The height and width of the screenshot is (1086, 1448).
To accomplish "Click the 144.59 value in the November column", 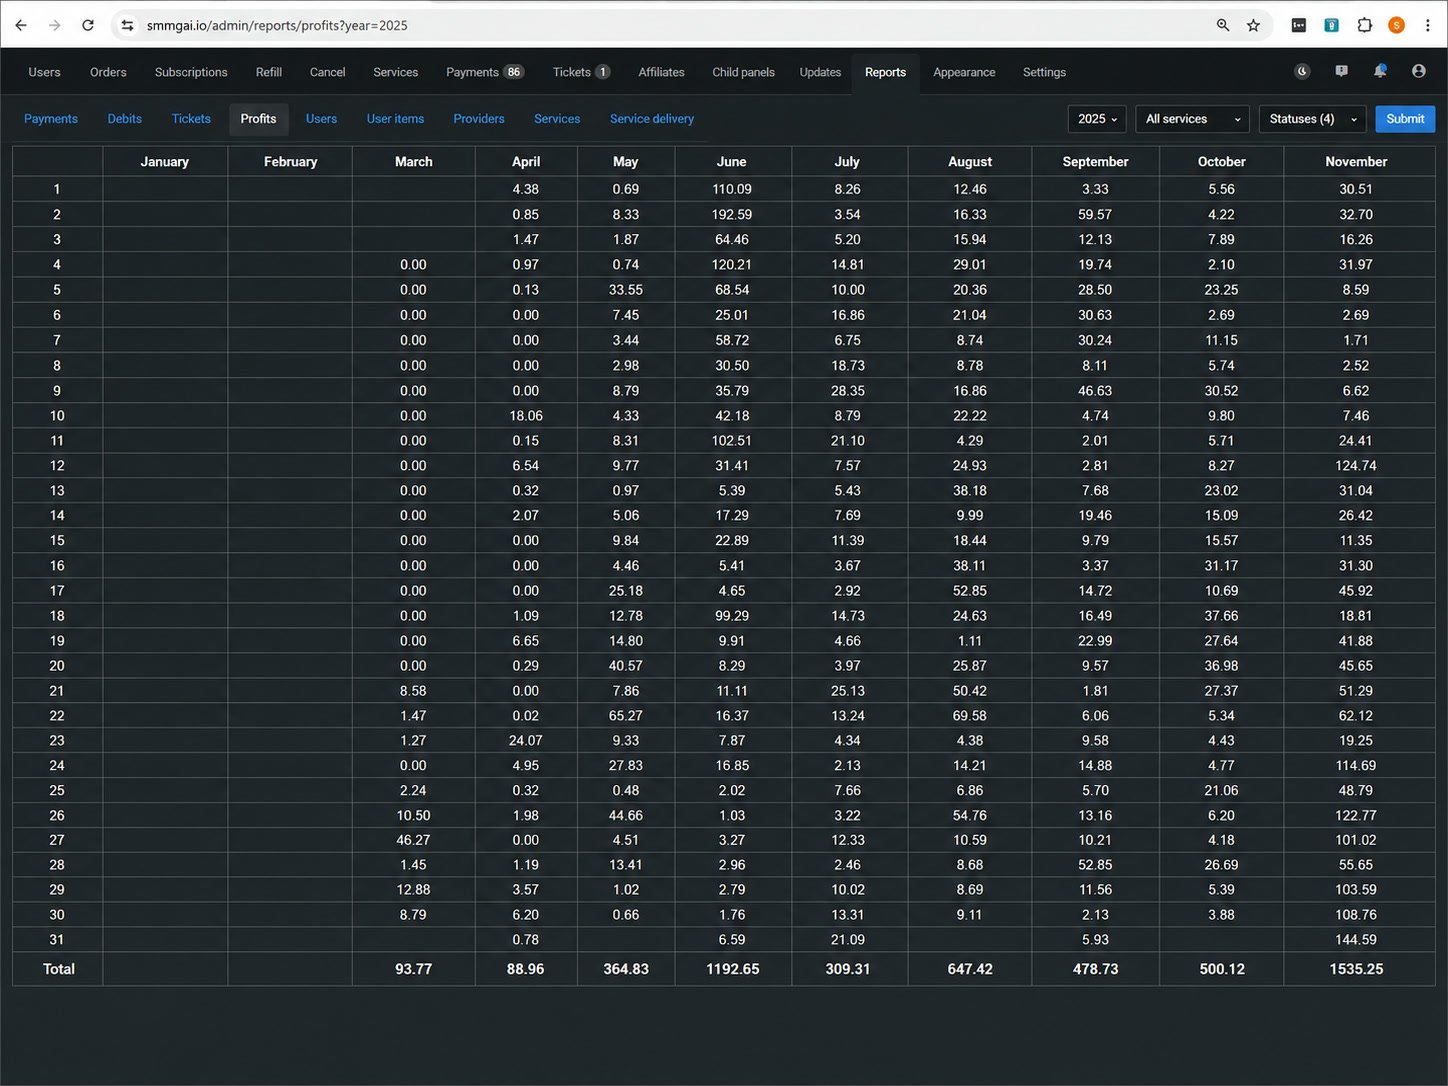I will [x=1356, y=940].
